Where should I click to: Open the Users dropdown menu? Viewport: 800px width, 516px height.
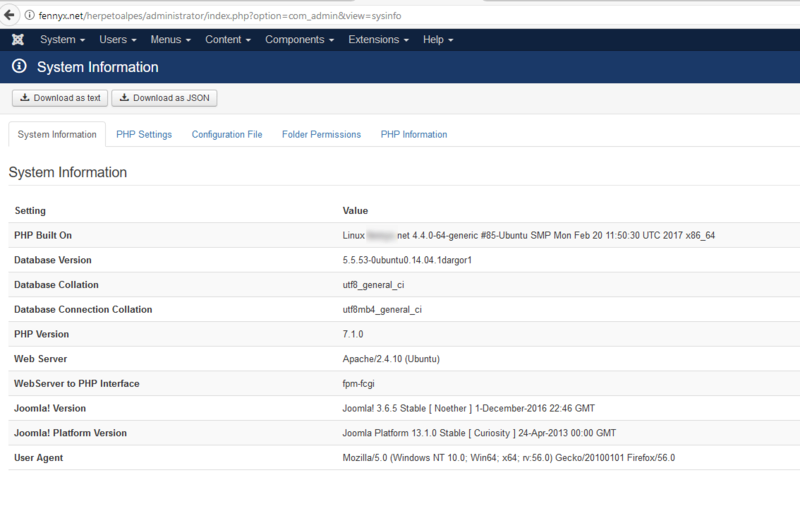click(118, 39)
